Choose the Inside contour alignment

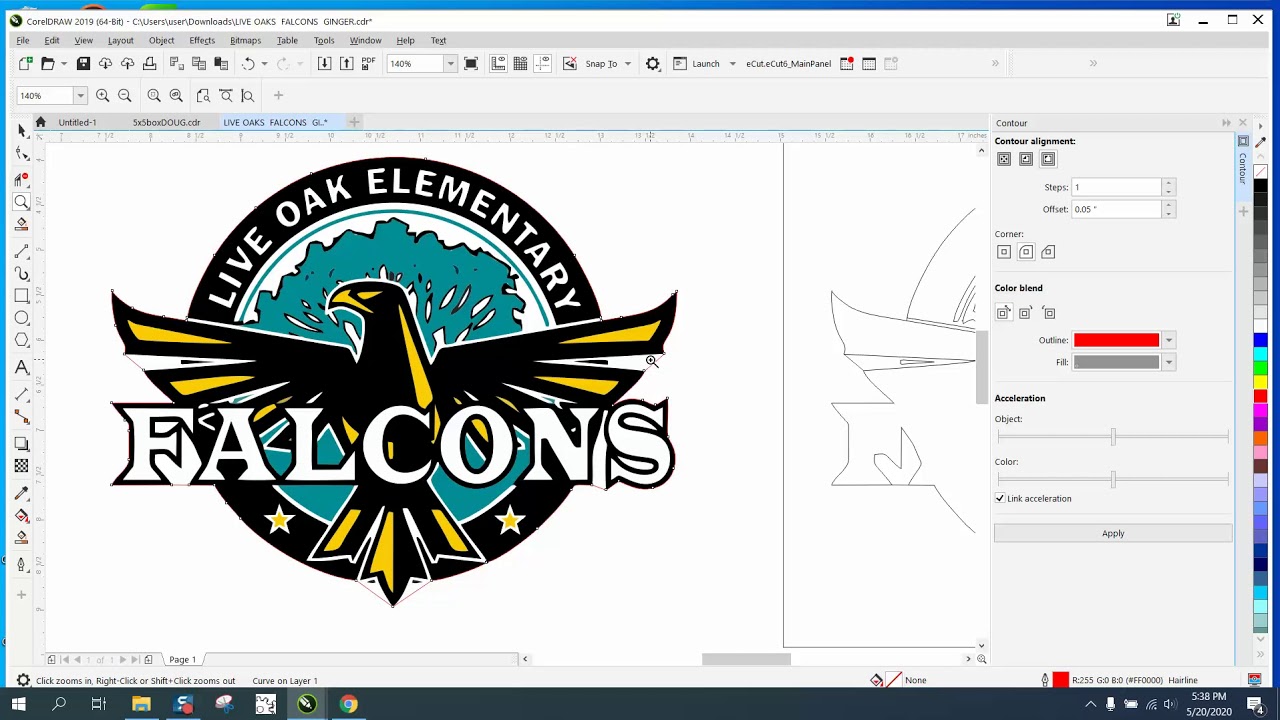click(x=1026, y=159)
